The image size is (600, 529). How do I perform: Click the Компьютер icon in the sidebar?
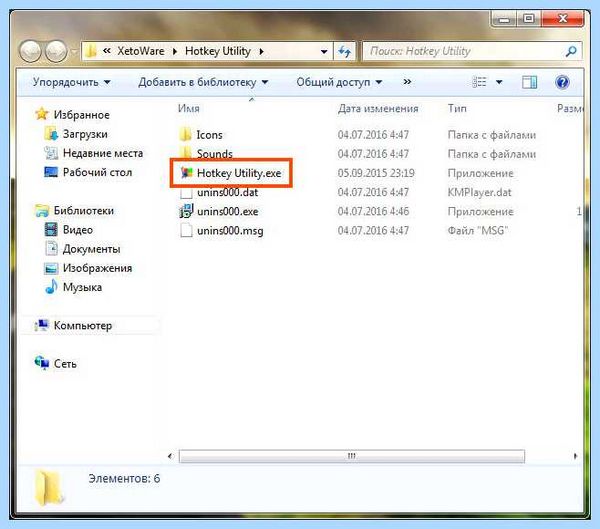click(41, 325)
